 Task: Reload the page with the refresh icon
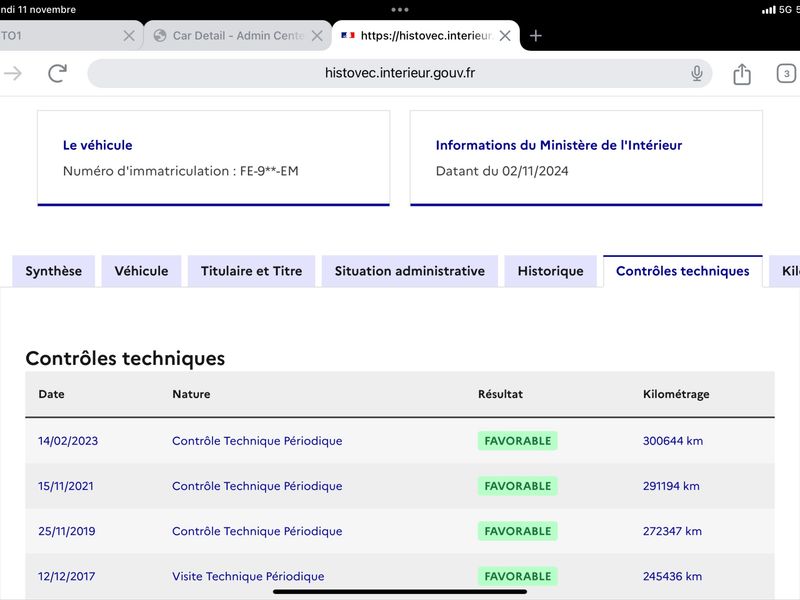pyautogui.click(x=57, y=73)
